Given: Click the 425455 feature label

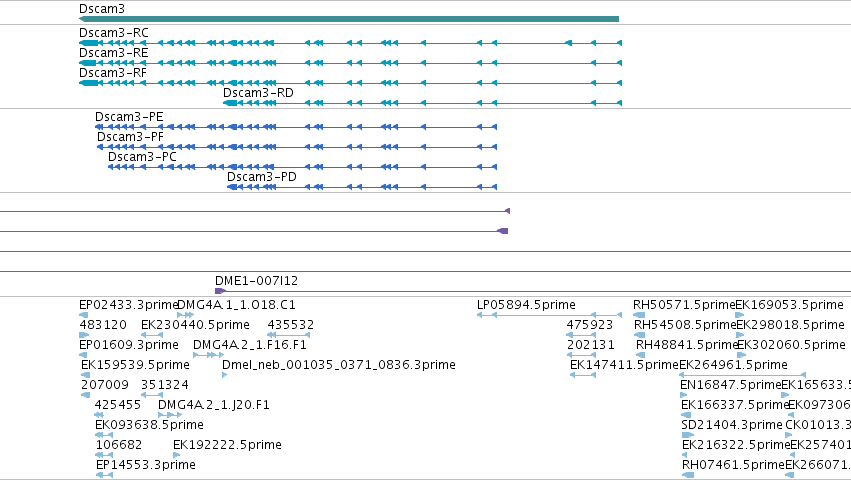Looking at the screenshot, I should pyautogui.click(x=118, y=405).
